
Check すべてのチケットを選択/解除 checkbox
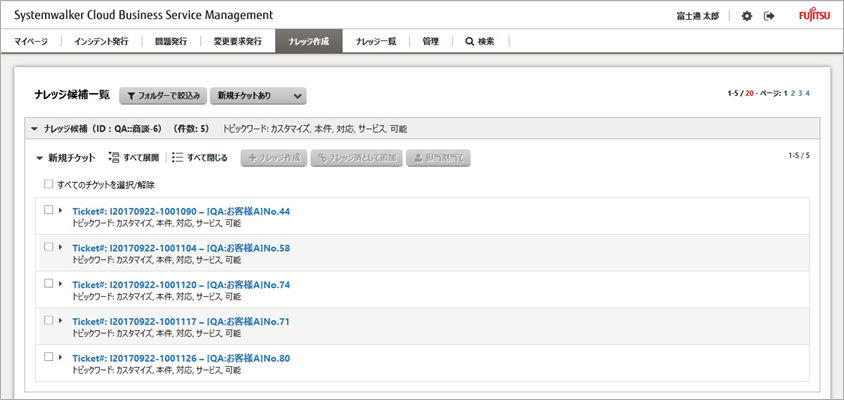point(49,185)
